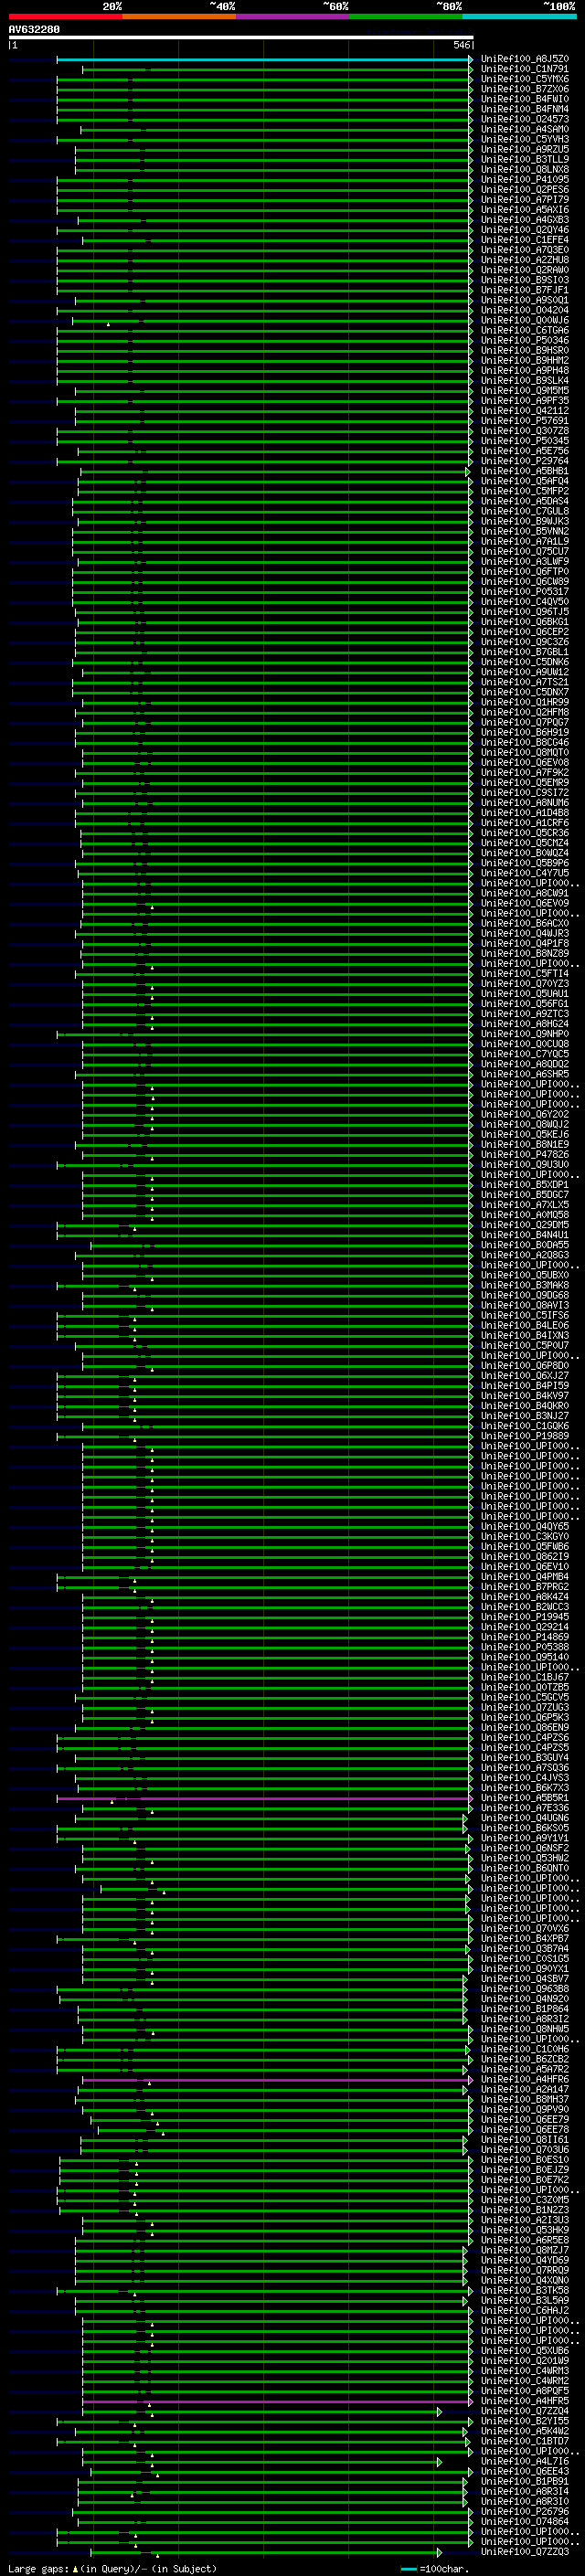585x2576 pixels.
Task: Click the cyan ~100% identity legend bar
Action: click(x=519, y=16)
